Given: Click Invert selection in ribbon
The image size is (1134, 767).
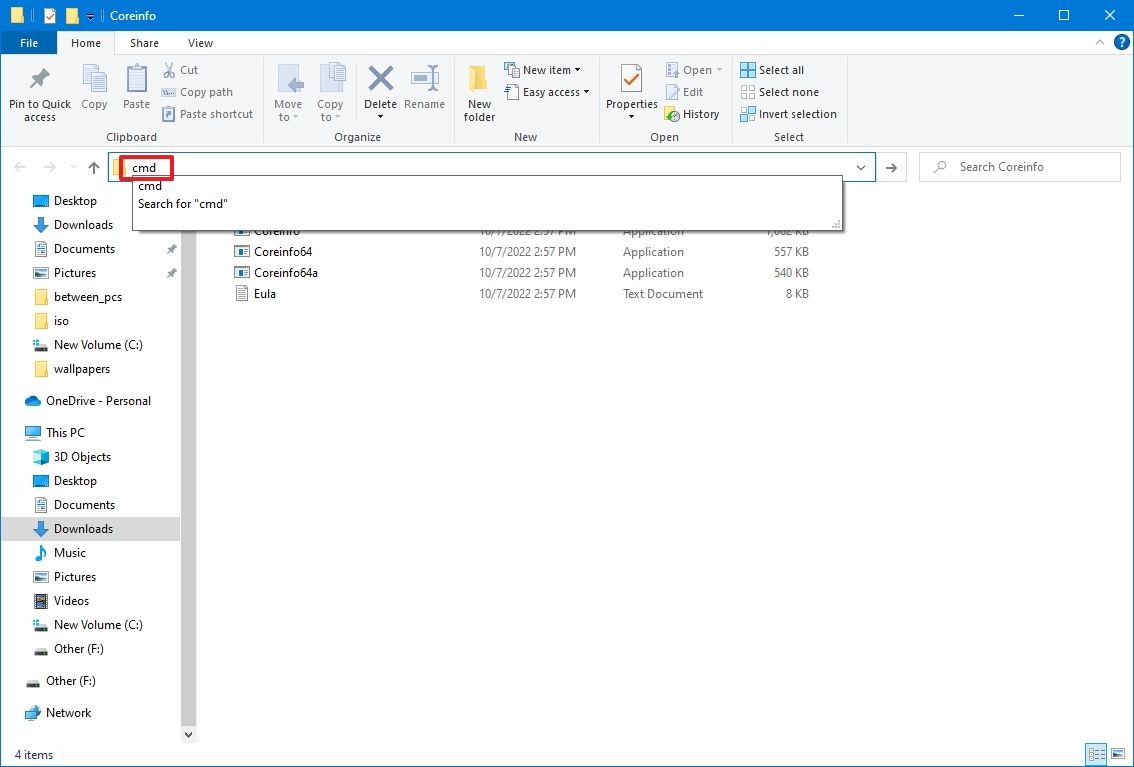Looking at the screenshot, I should click(788, 114).
